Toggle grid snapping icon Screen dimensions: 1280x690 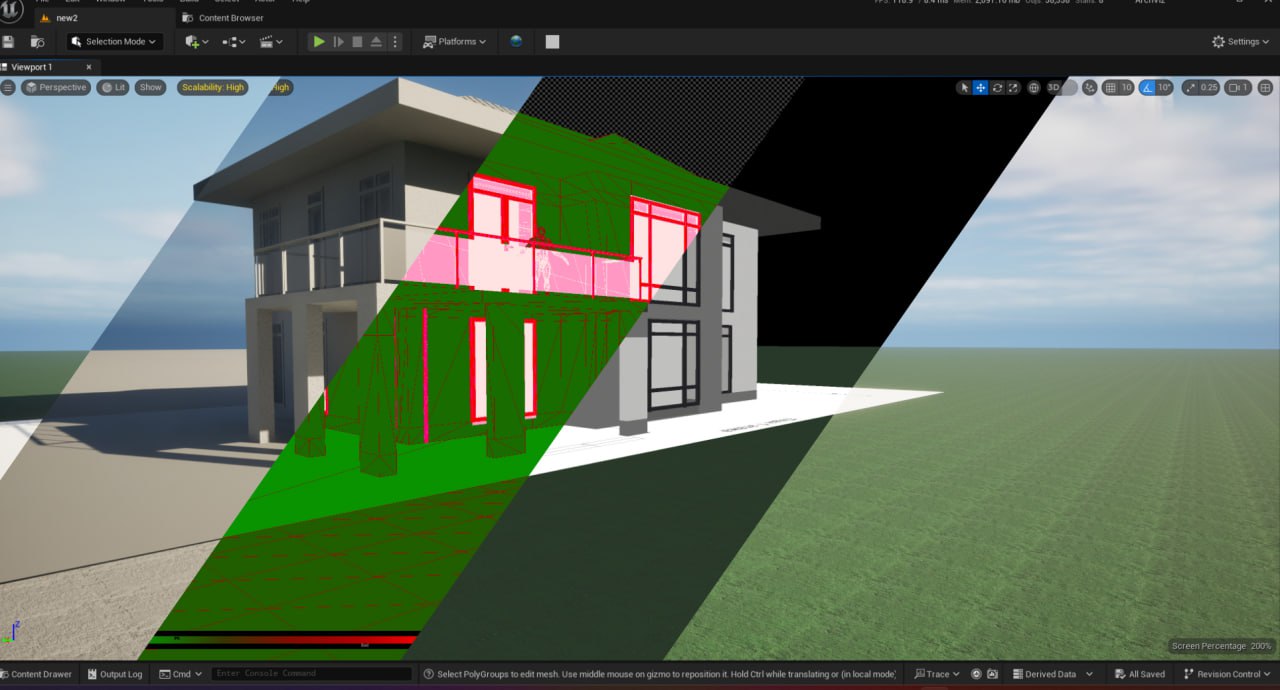(x=1111, y=88)
